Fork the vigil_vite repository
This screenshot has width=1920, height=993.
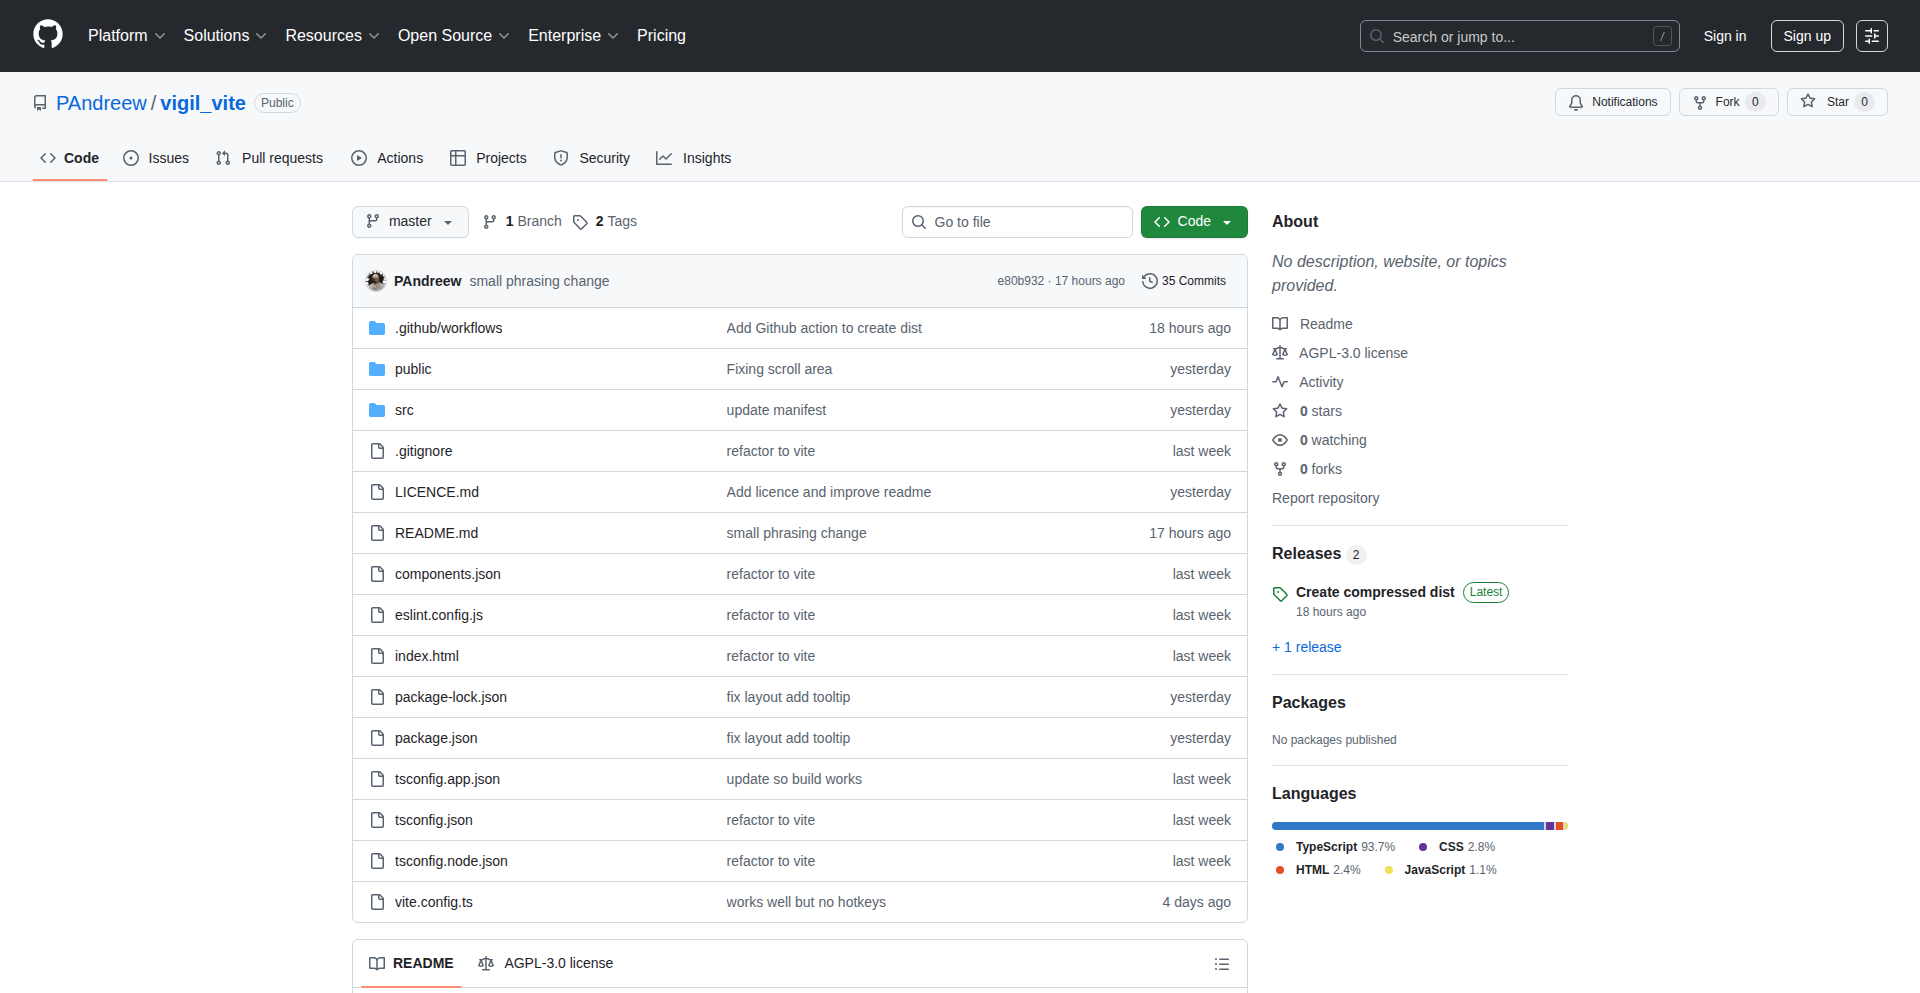(x=1727, y=102)
